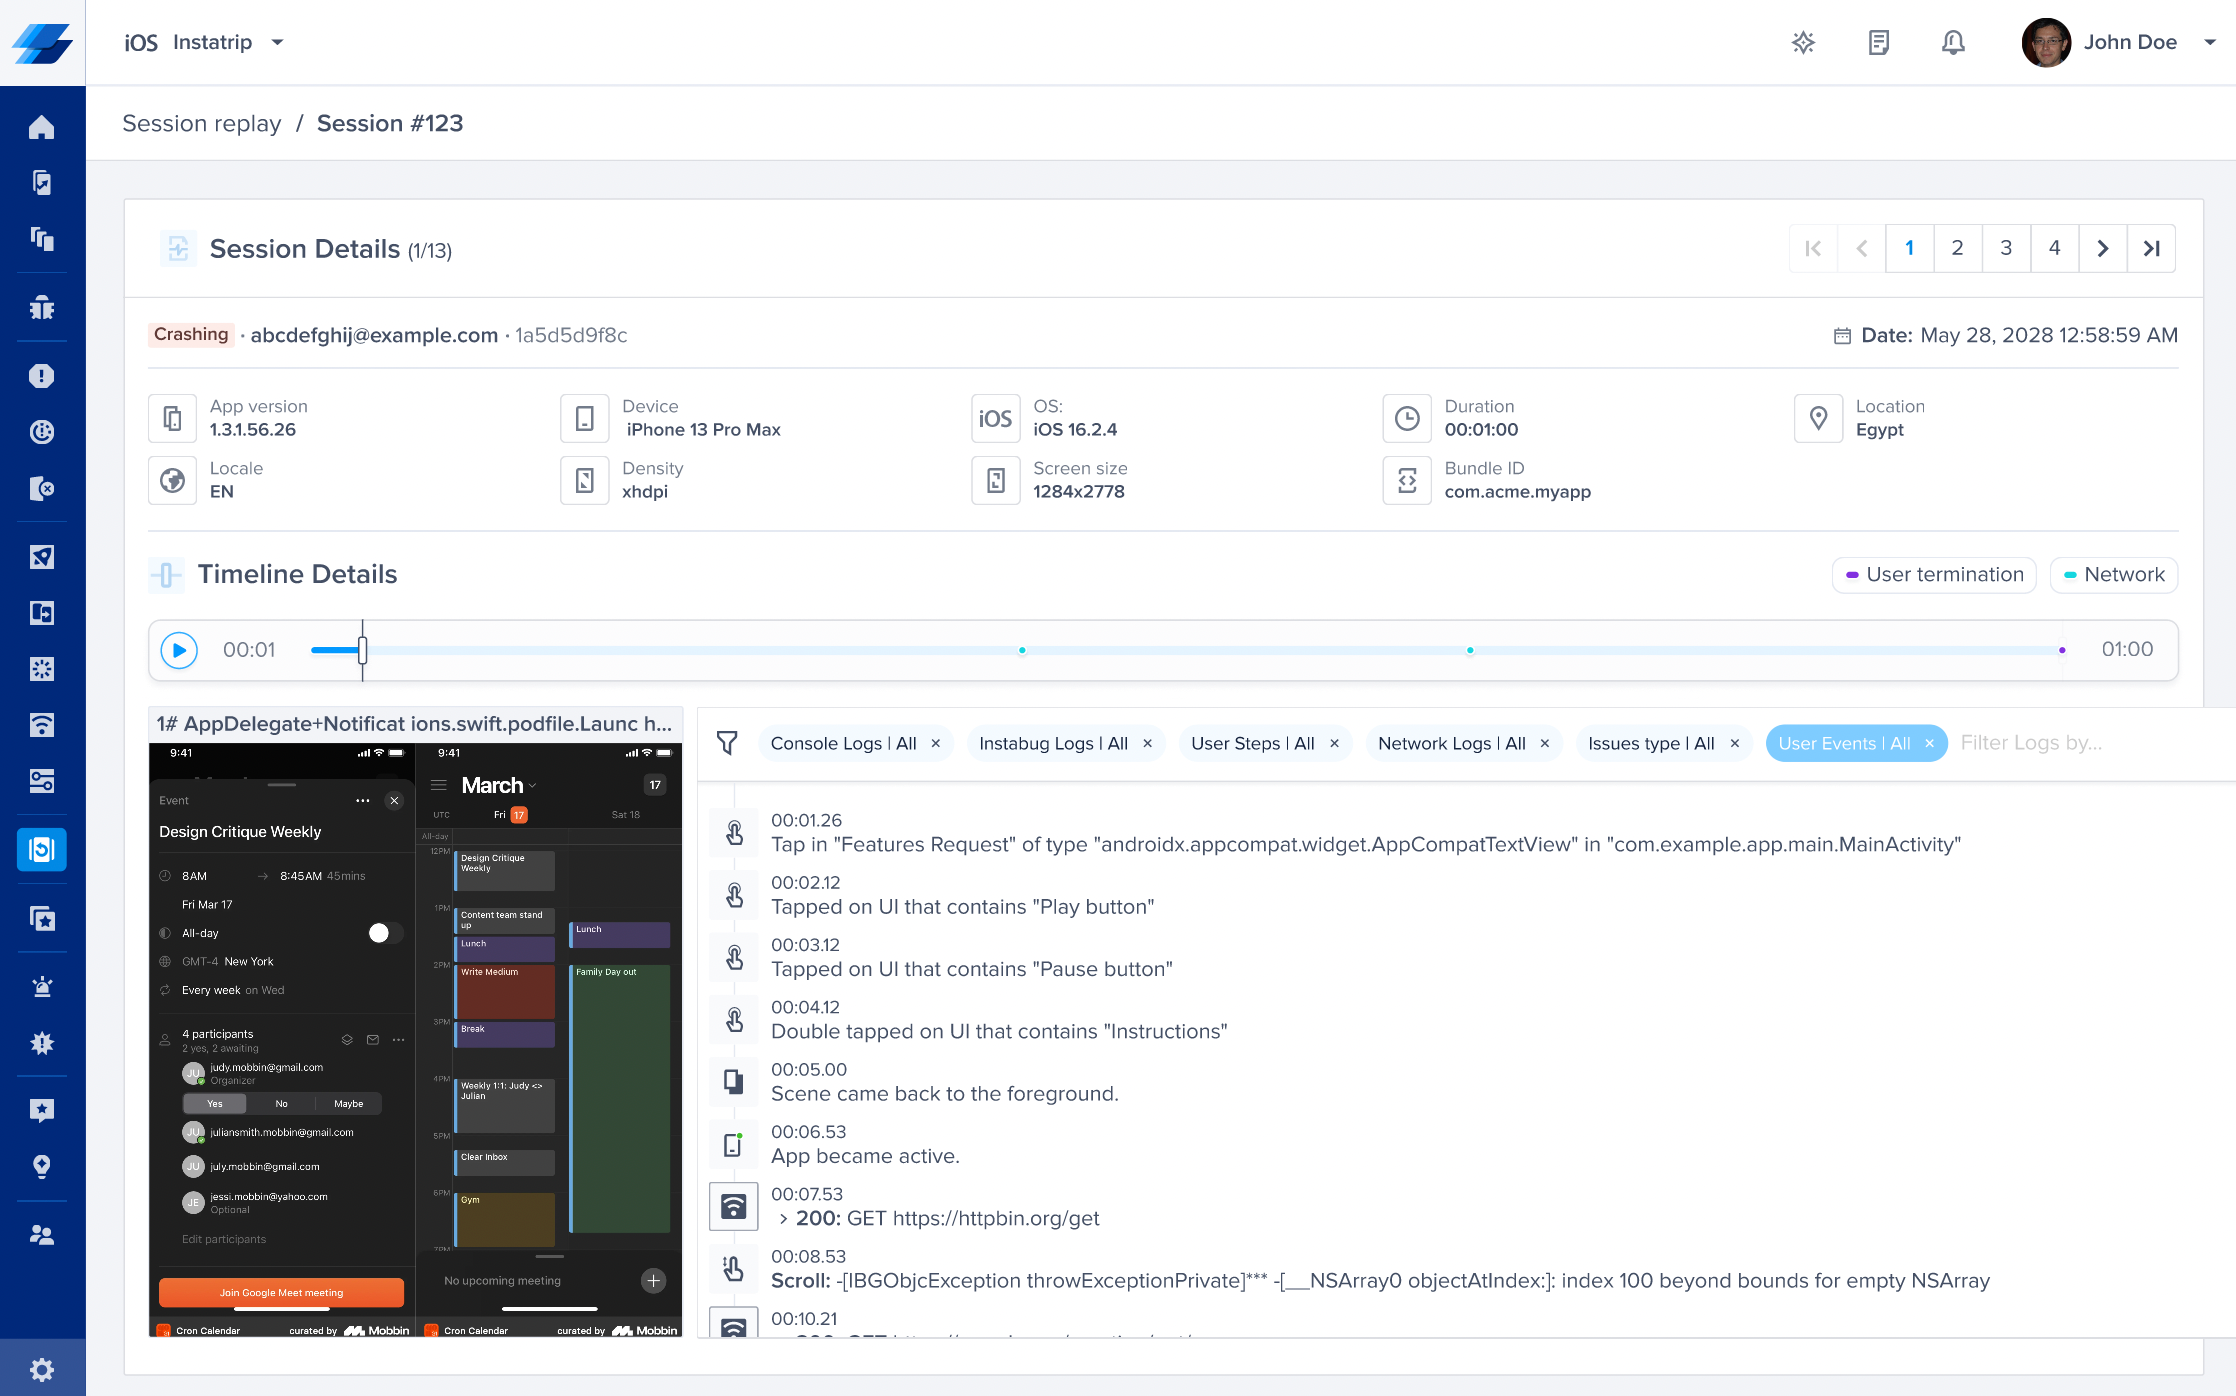Click the Home icon in sidebar
This screenshot has height=1396, width=2236.
[41, 127]
